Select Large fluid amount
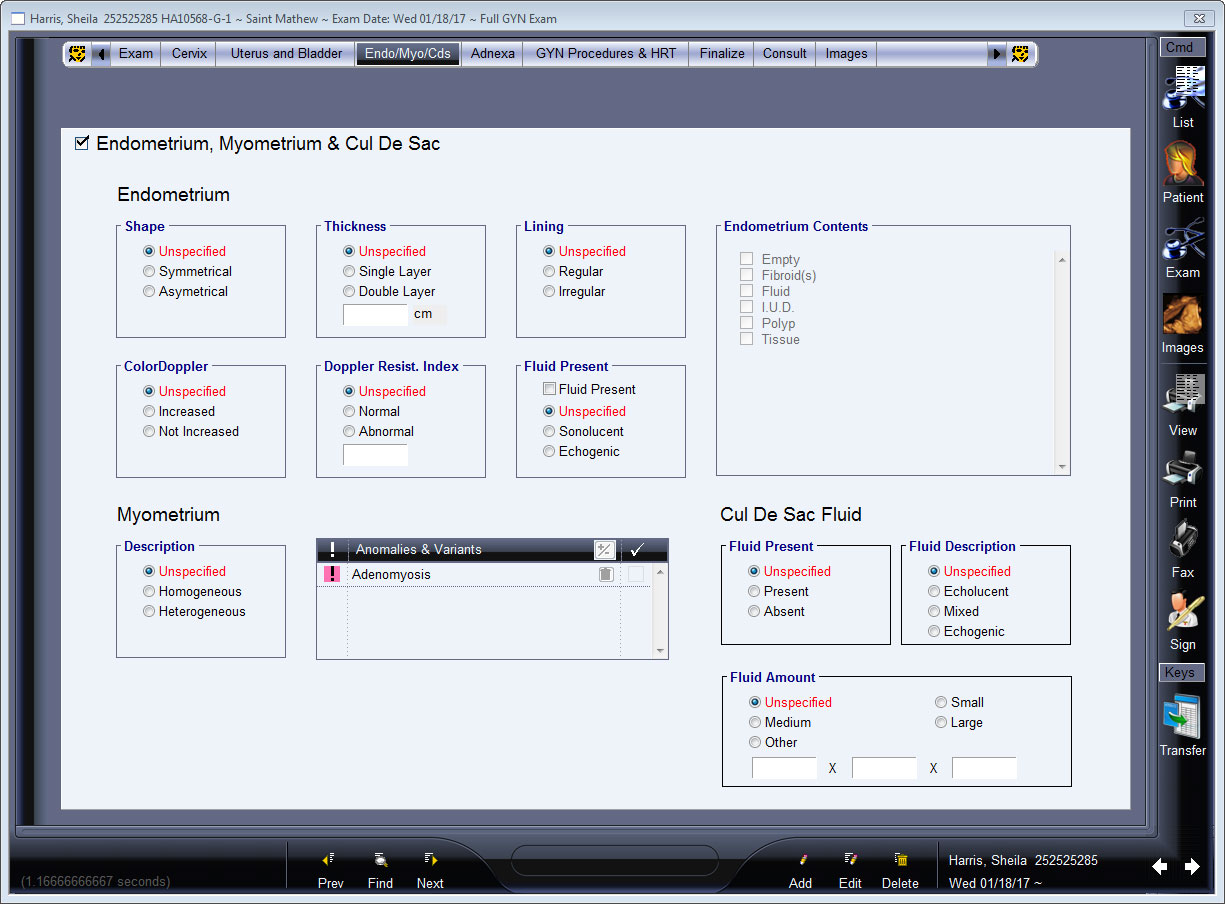 [x=941, y=722]
